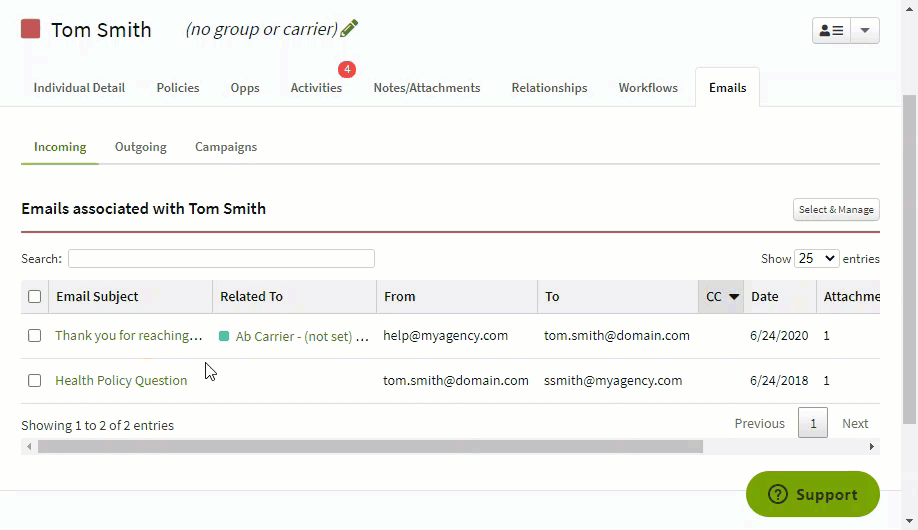
Task: Sort by Date column header
Action: point(780,296)
